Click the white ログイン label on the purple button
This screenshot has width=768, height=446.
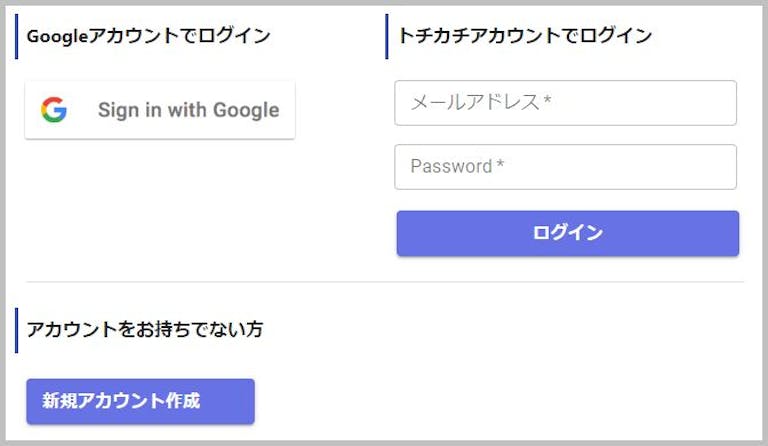567,233
